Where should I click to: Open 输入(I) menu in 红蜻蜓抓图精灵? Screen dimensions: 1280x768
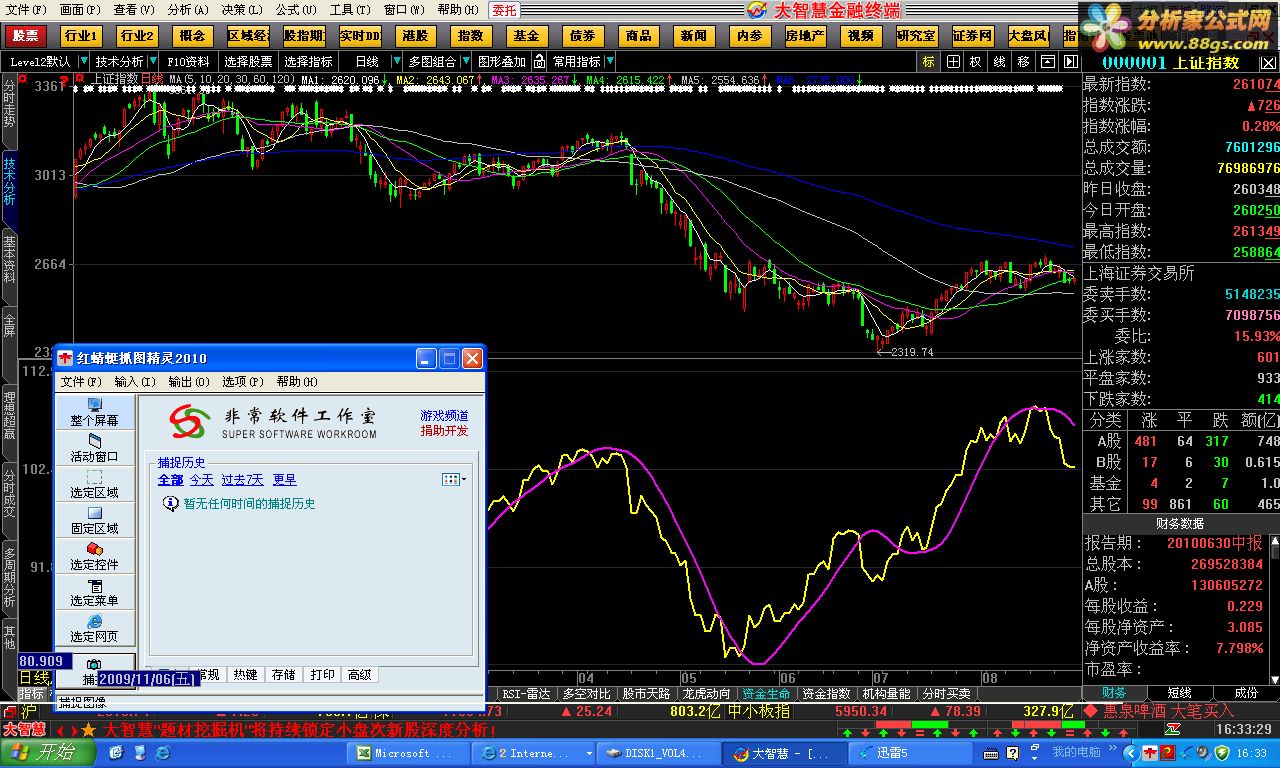point(135,381)
